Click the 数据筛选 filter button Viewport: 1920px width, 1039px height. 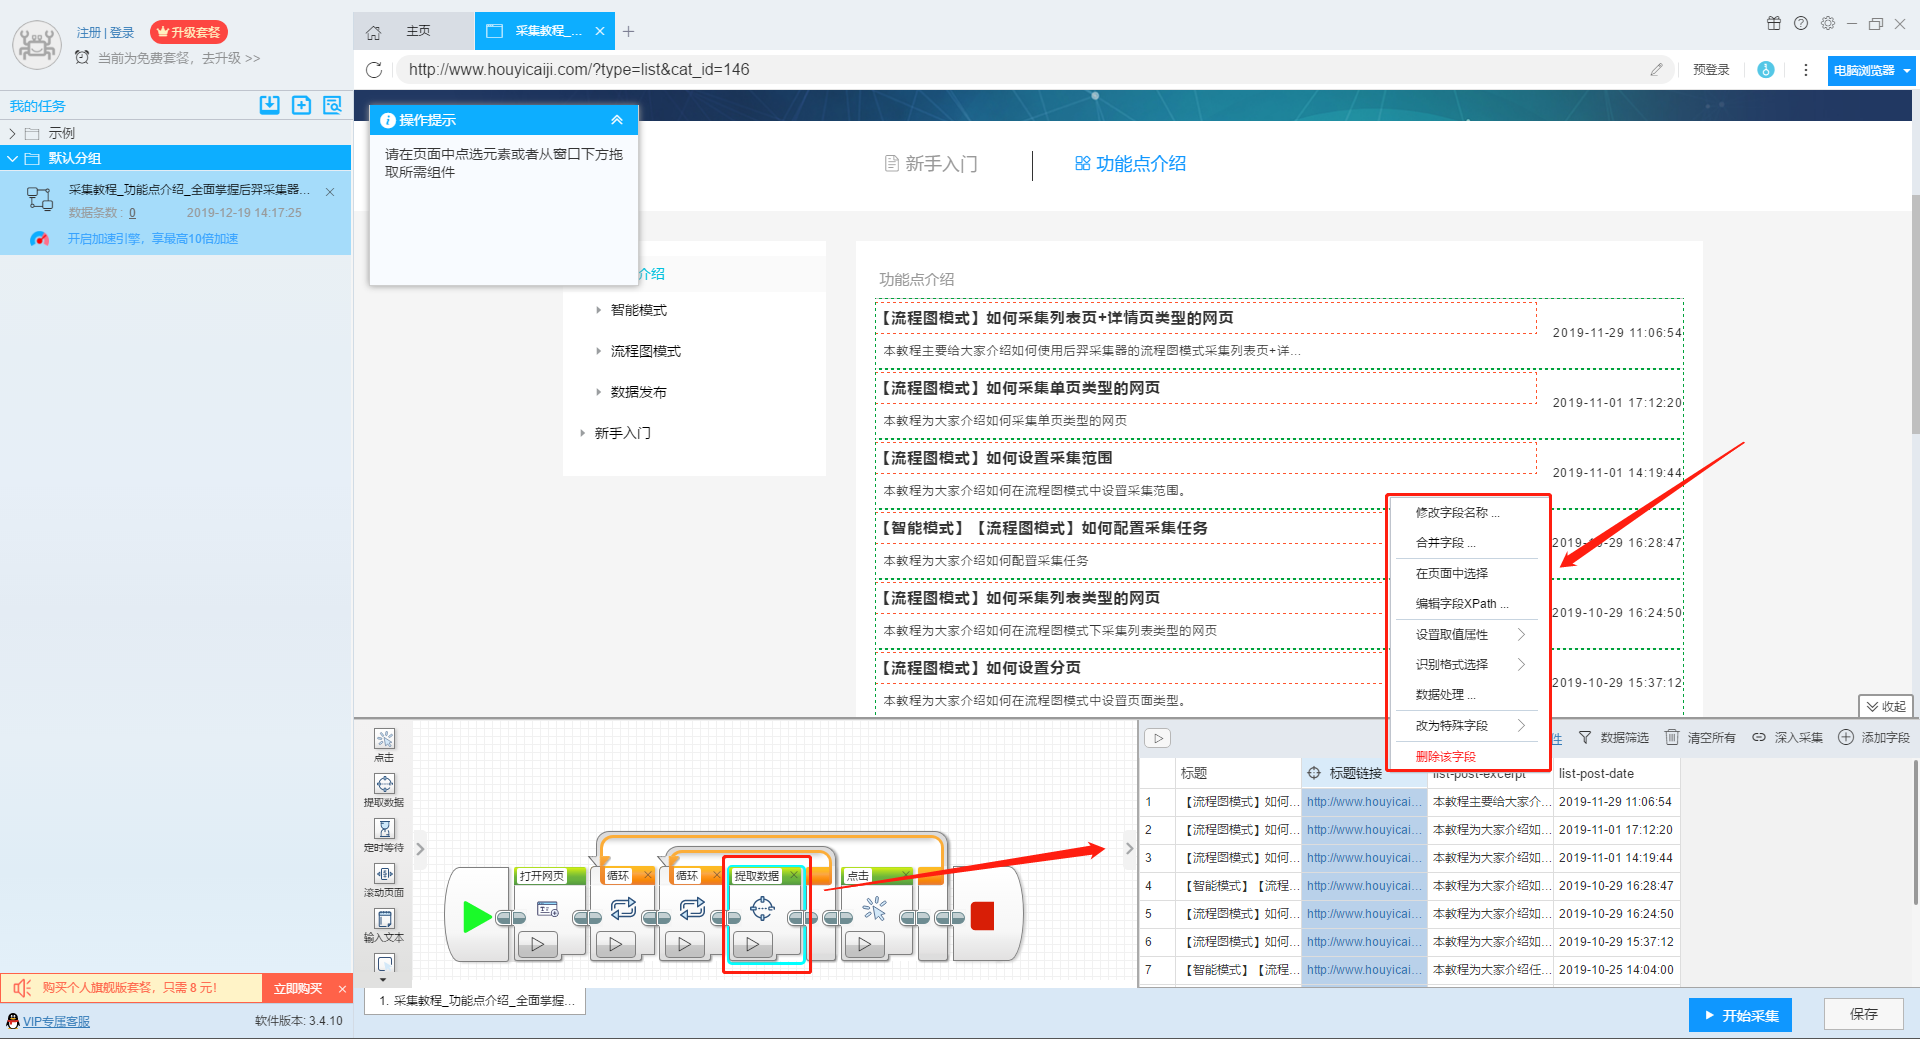click(1614, 737)
